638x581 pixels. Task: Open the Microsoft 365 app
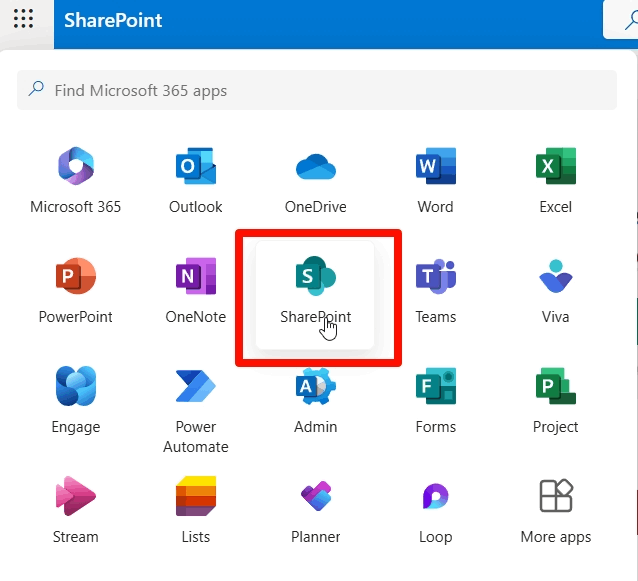click(76, 181)
